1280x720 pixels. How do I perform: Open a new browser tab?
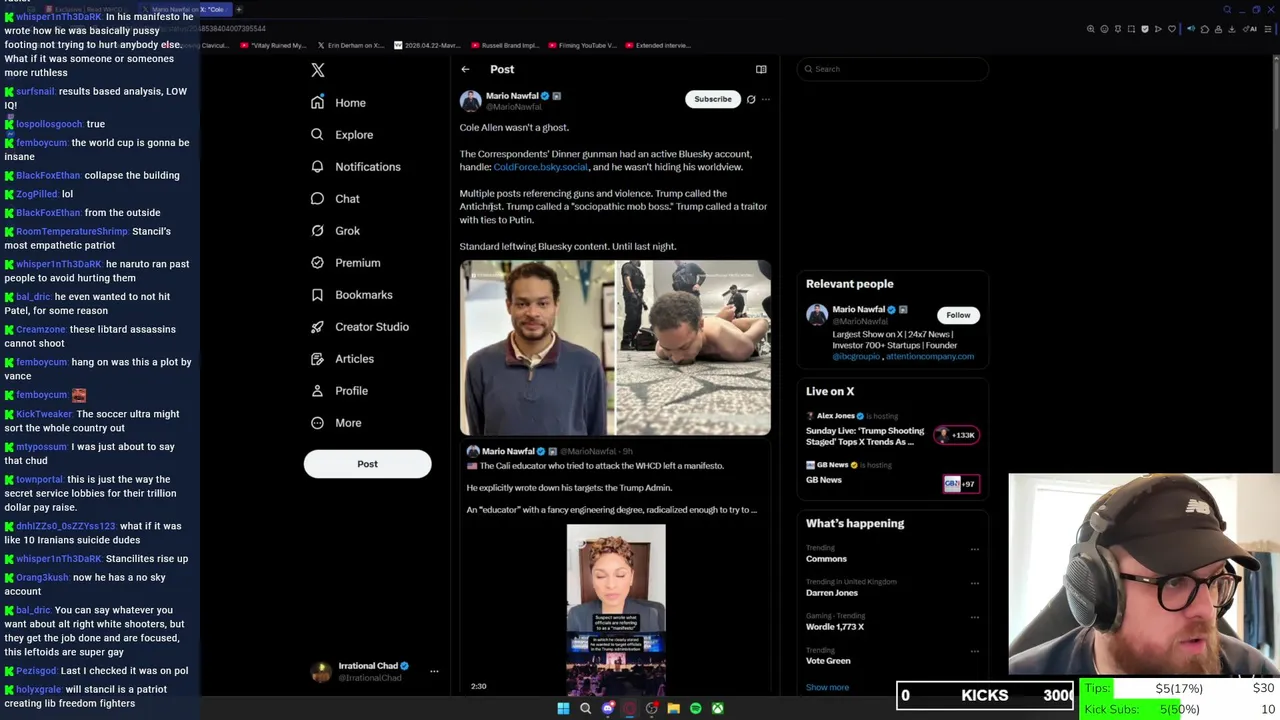[x=239, y=9]
